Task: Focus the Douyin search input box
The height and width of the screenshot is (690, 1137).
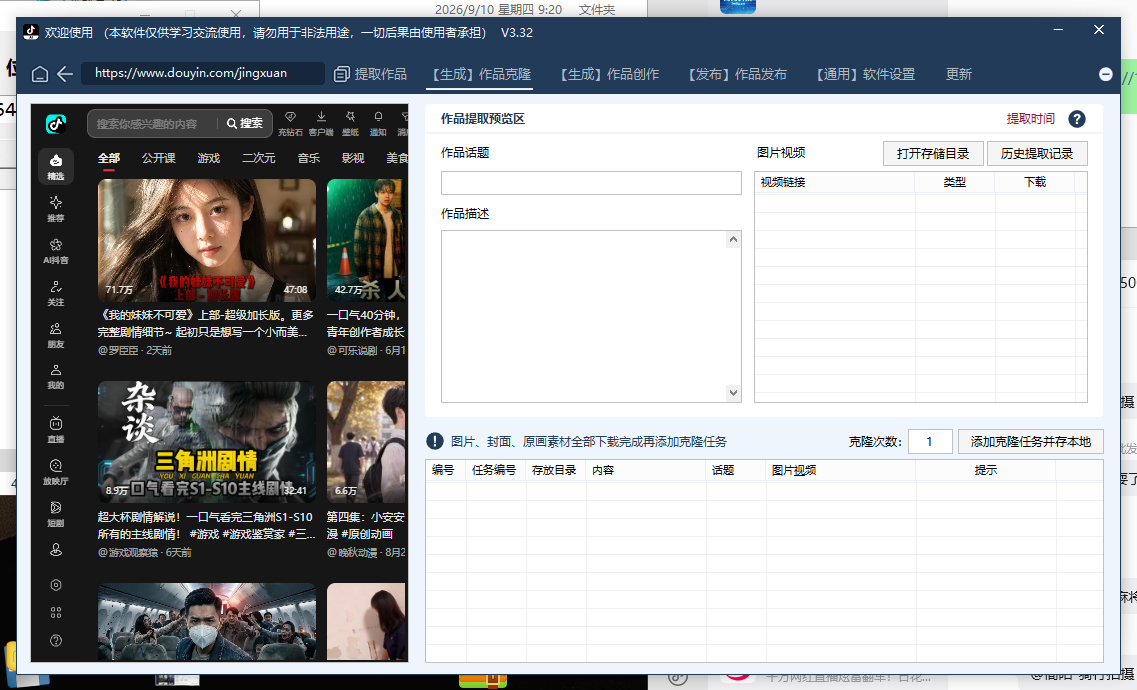Action: point(154,124)
